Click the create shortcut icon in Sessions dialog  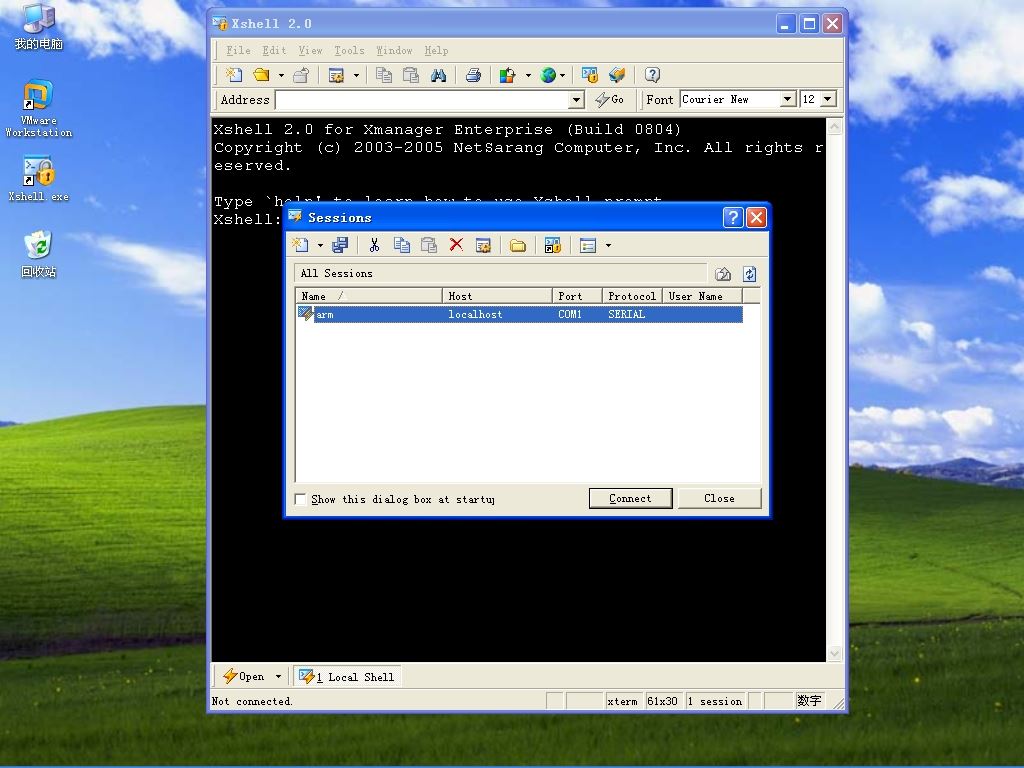click(552, 246)
